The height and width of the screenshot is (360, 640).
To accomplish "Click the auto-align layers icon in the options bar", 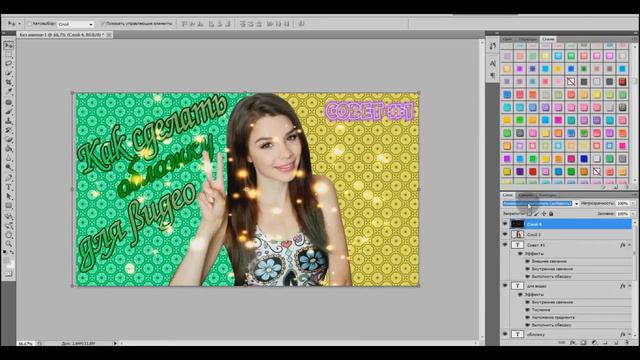I will coord(301,24).
